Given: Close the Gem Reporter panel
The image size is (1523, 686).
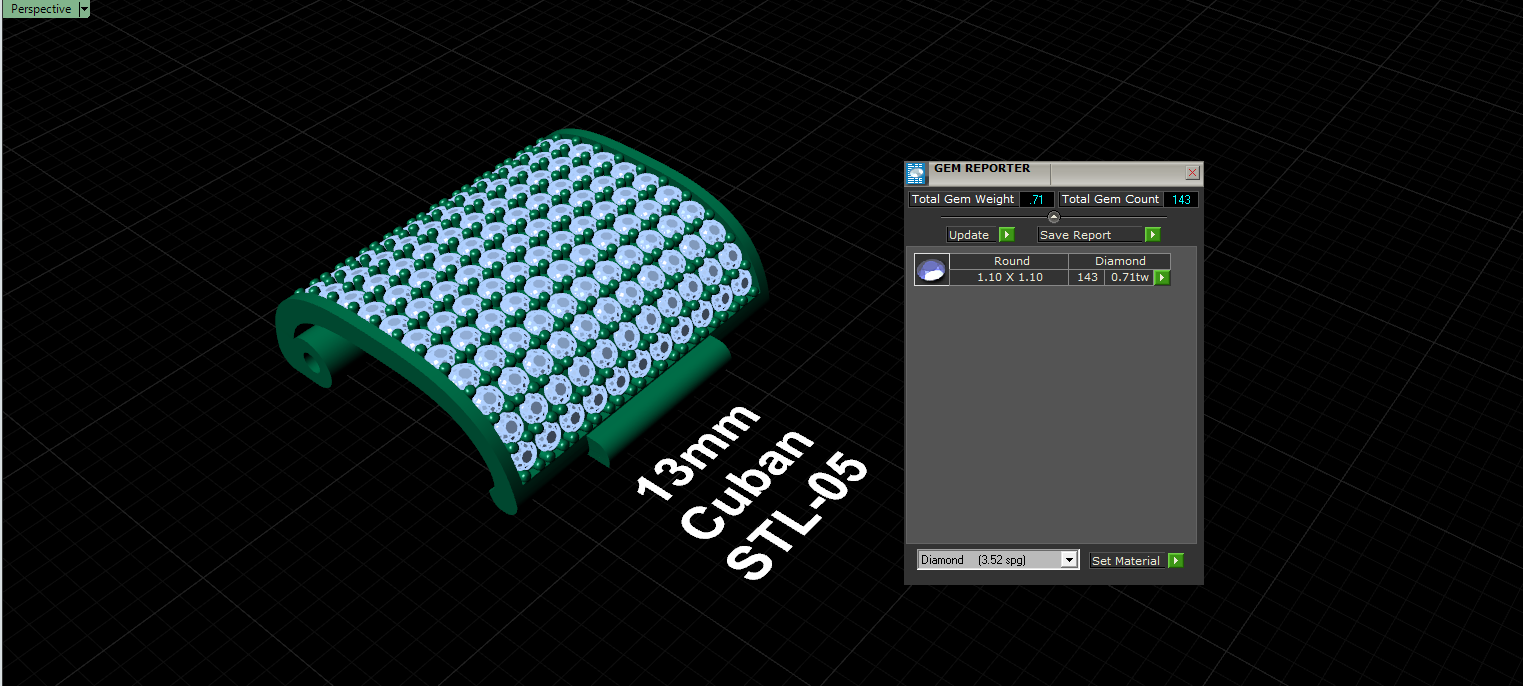Looking at the screenshot, I should [1192, 172].
